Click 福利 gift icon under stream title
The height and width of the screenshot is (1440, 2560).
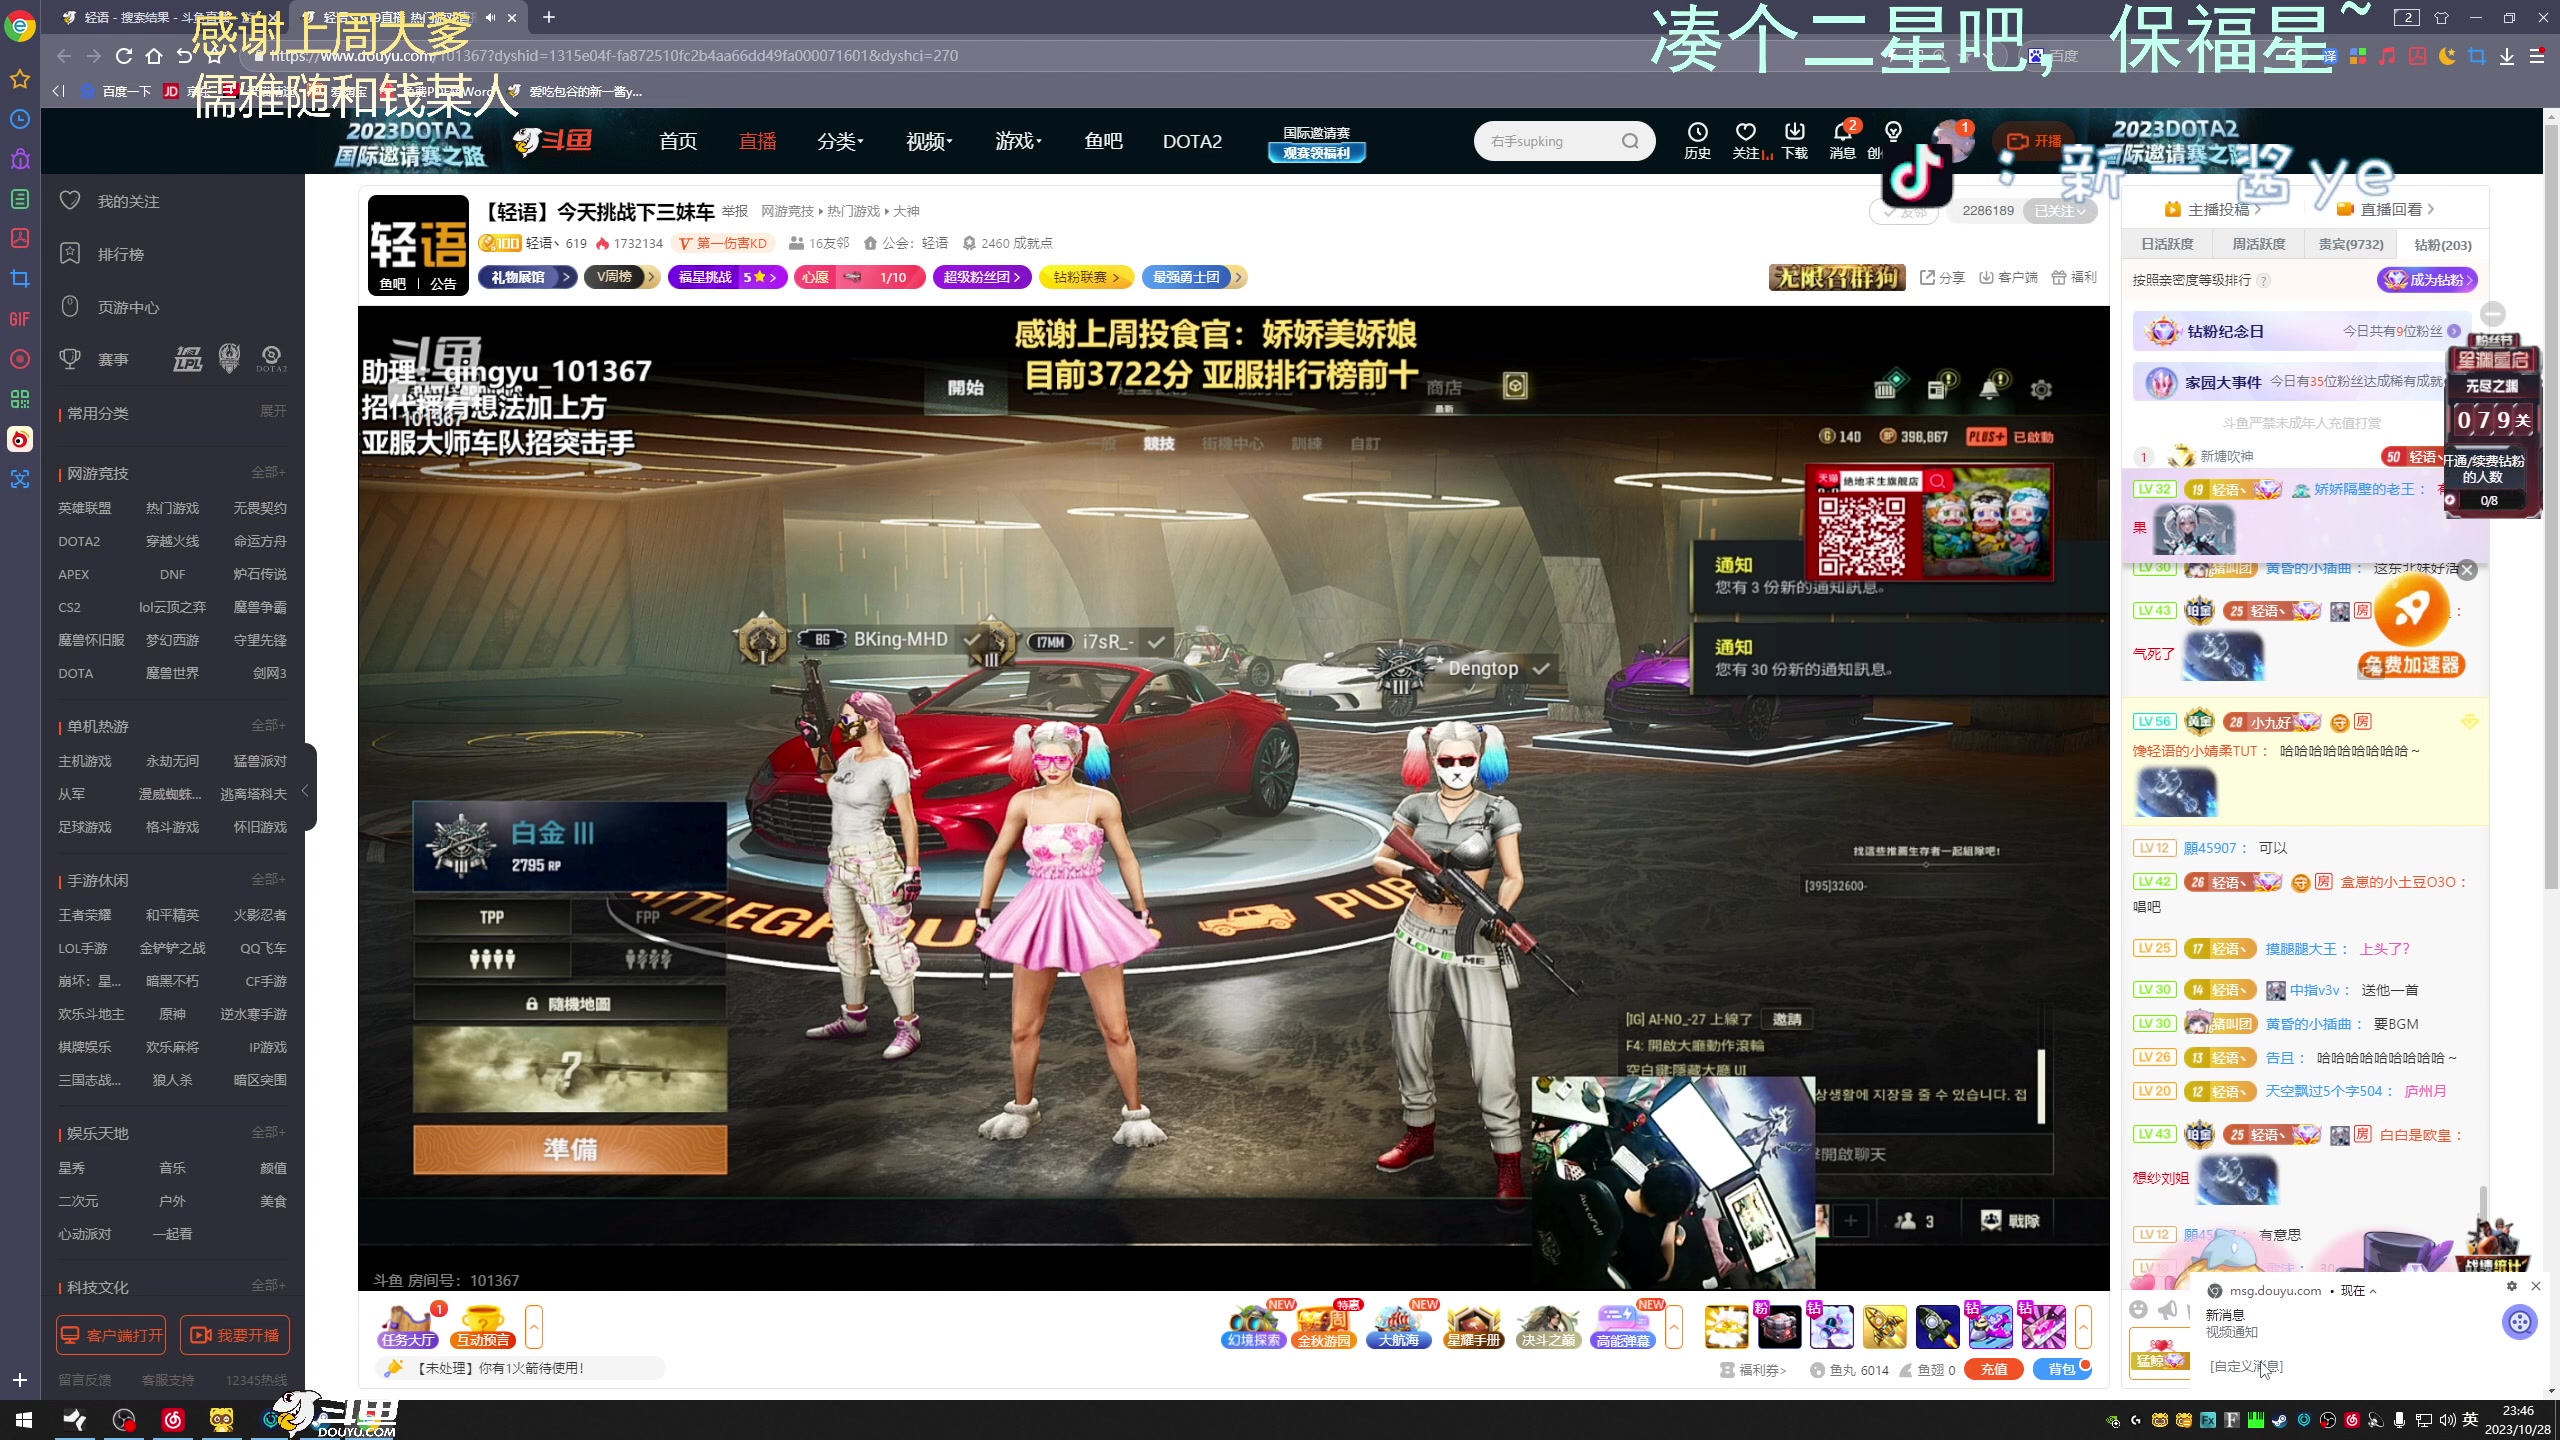[2074, 277]
